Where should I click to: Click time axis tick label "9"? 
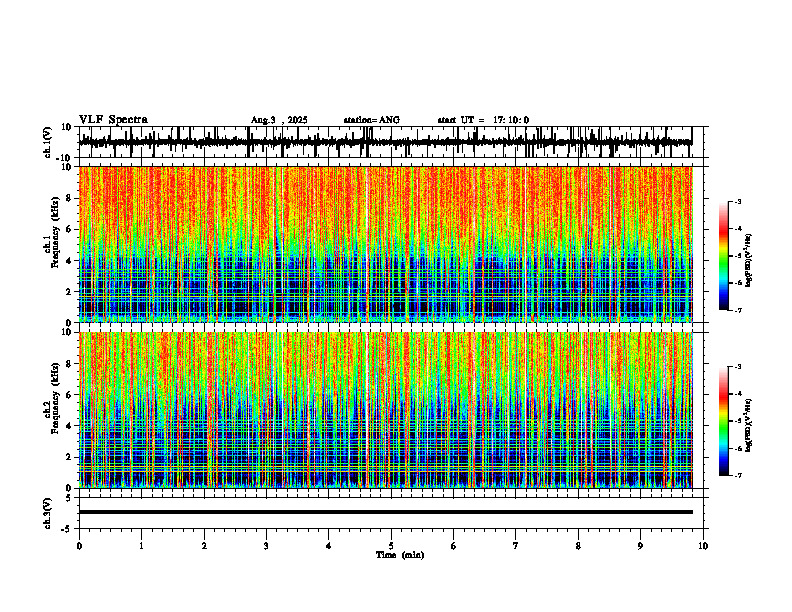tap(640, 546)
